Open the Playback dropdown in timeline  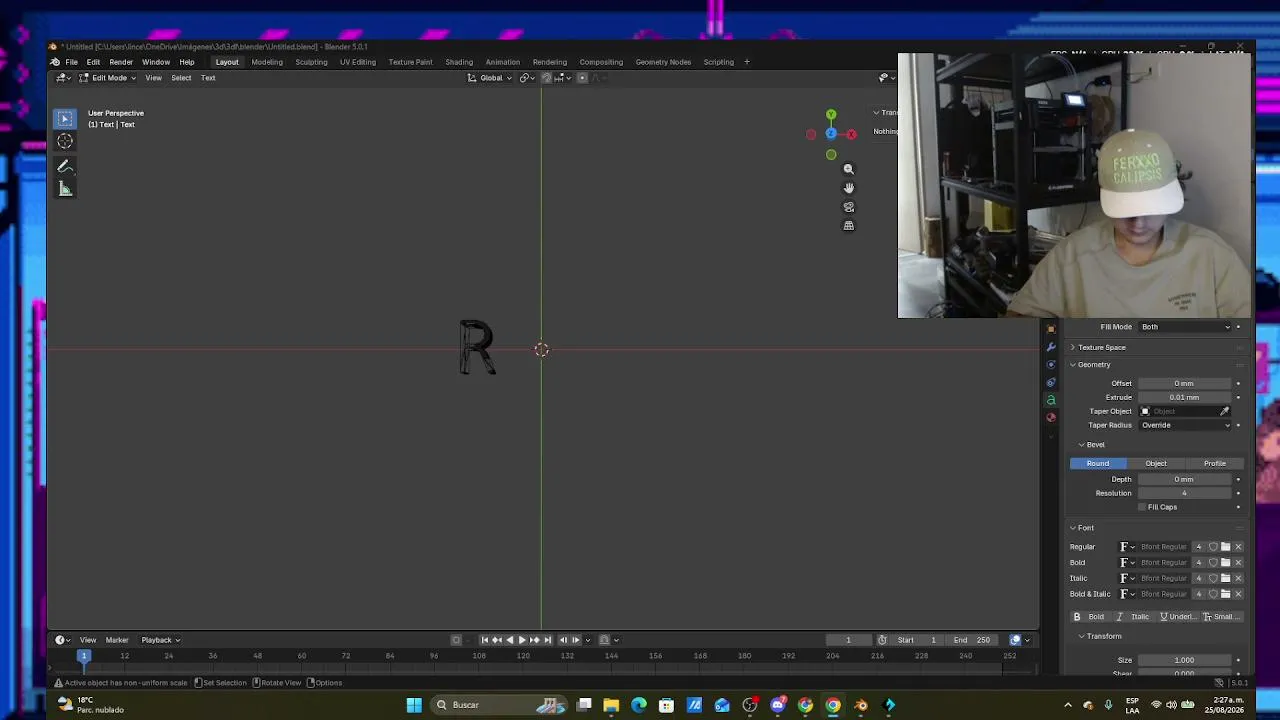[x=160, y=640]
